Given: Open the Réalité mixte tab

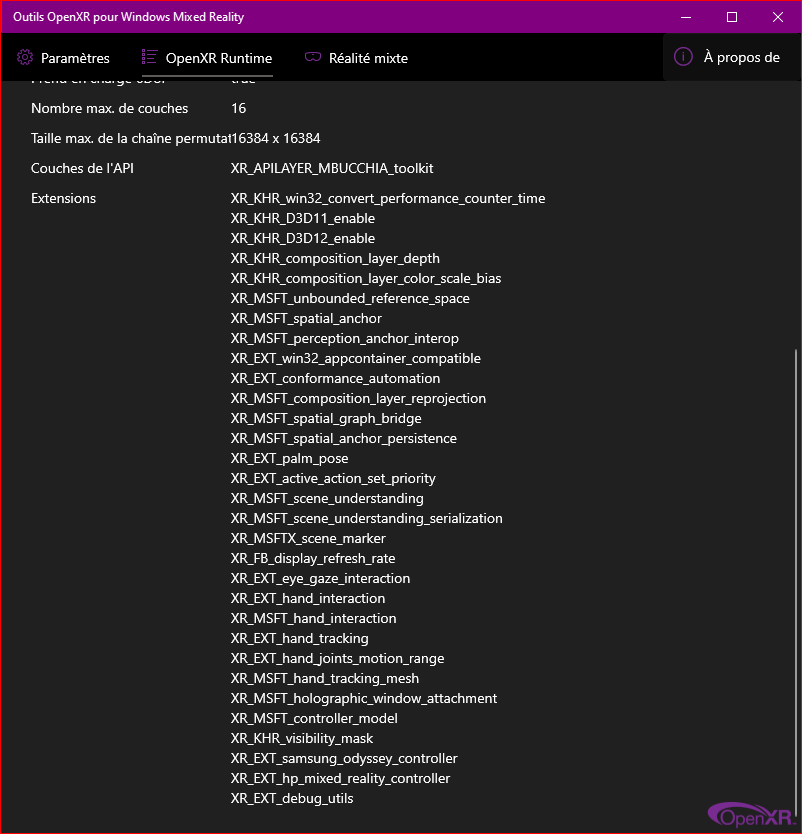Looking at the screenshot, I should [356, 57].
